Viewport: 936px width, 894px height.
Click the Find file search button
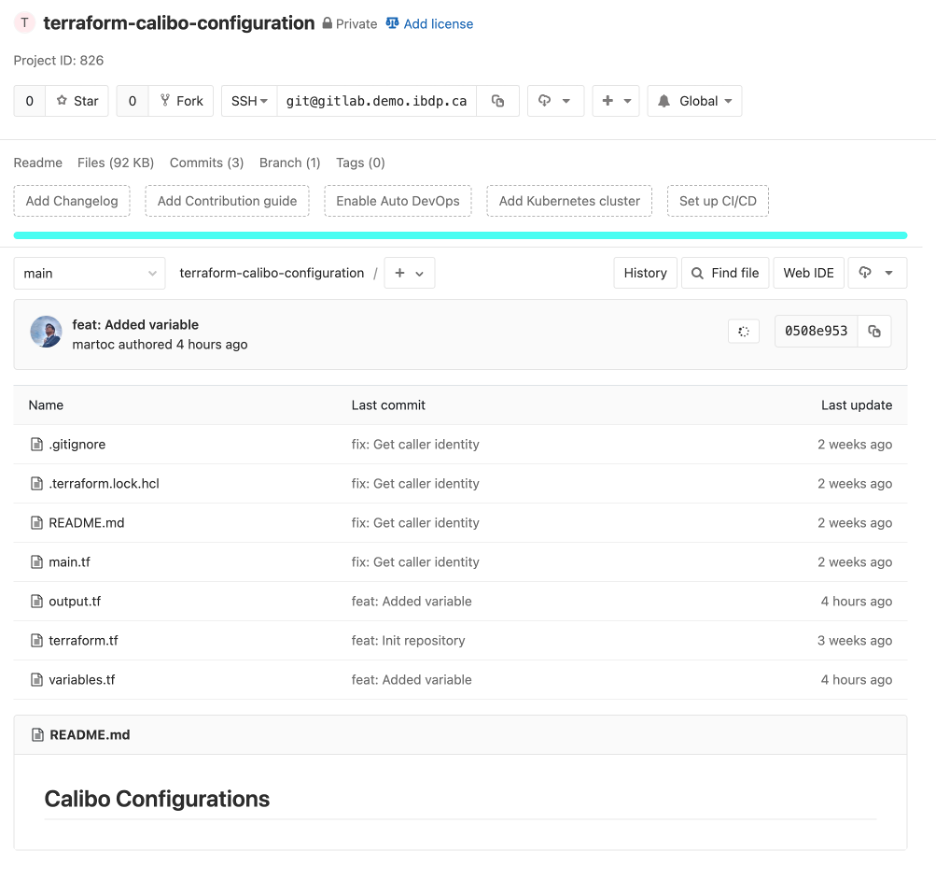pyautogui.click(x=725, y=273)
